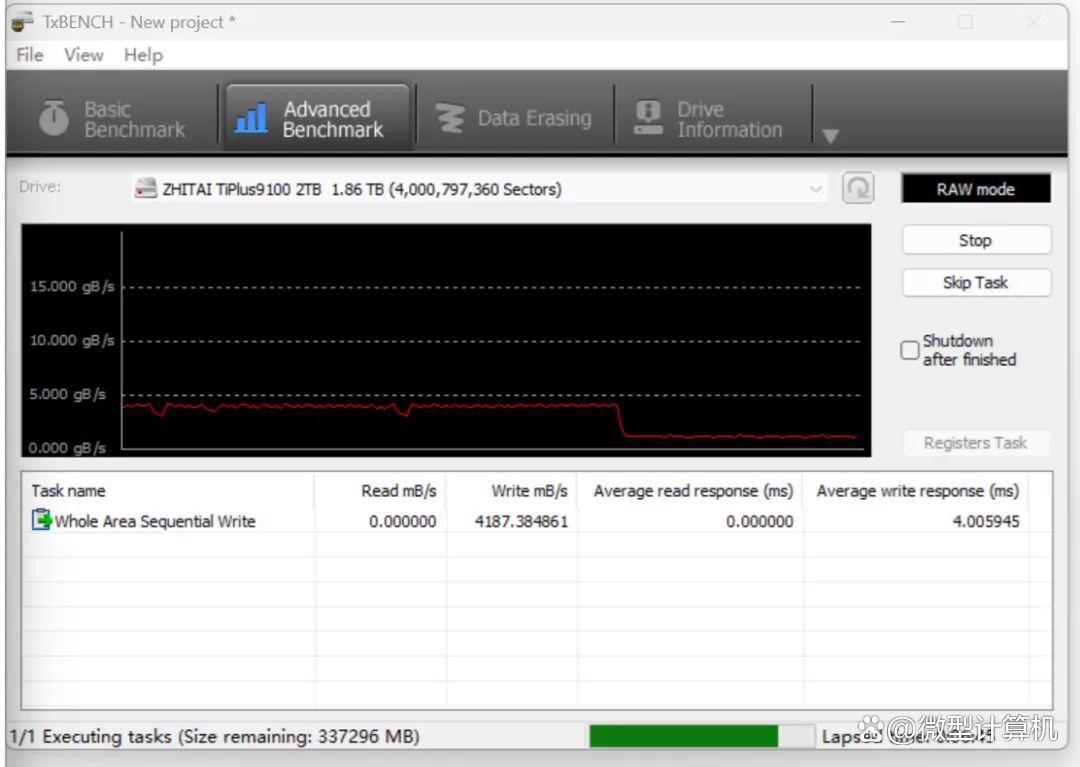Click the TxBENCH app icon in title bar
This screenshot has width=1080, height=767.
click(22, 21)
